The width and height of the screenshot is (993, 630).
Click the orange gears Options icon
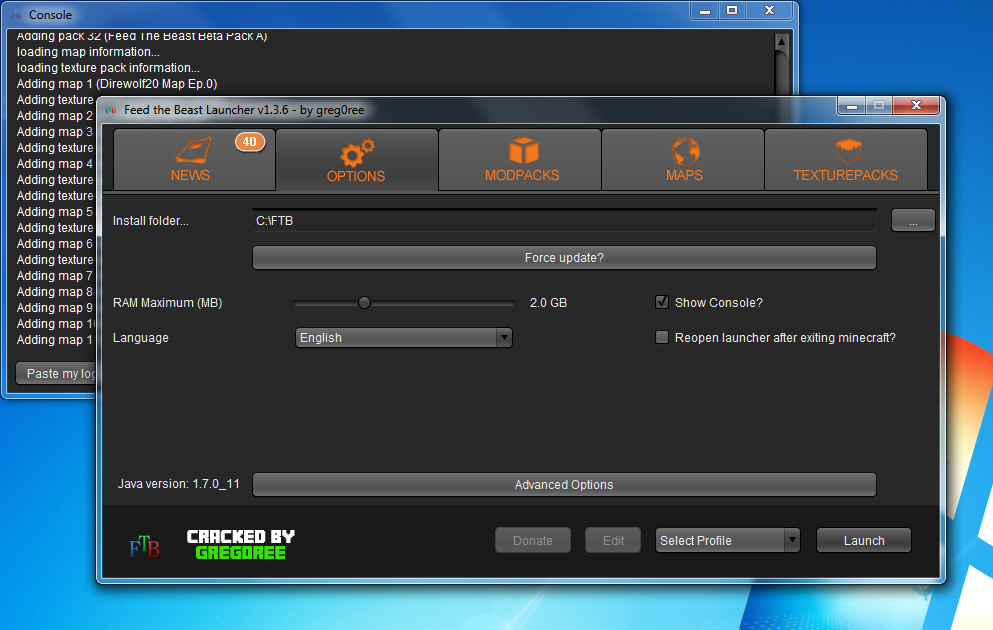[356, 153]
